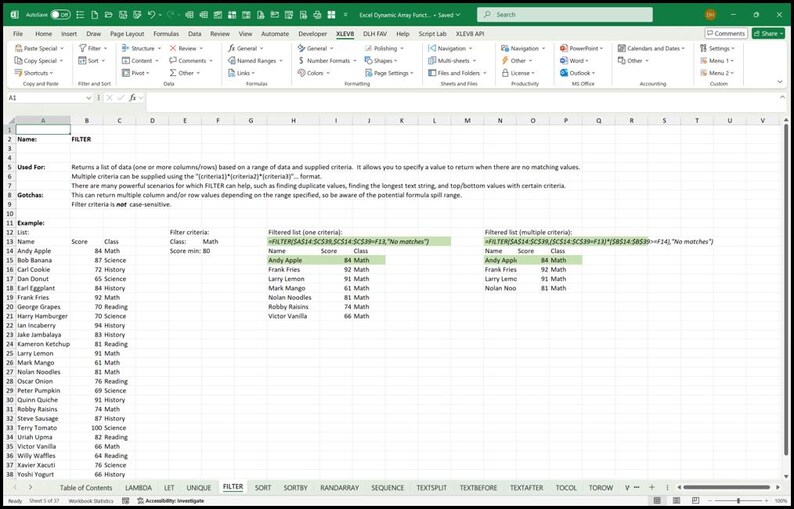This screenshot has height=509, width=794.
Task: Click the bulleted list icon next to AutoSave
Action: pyautogui.click(x=80, y=15)
